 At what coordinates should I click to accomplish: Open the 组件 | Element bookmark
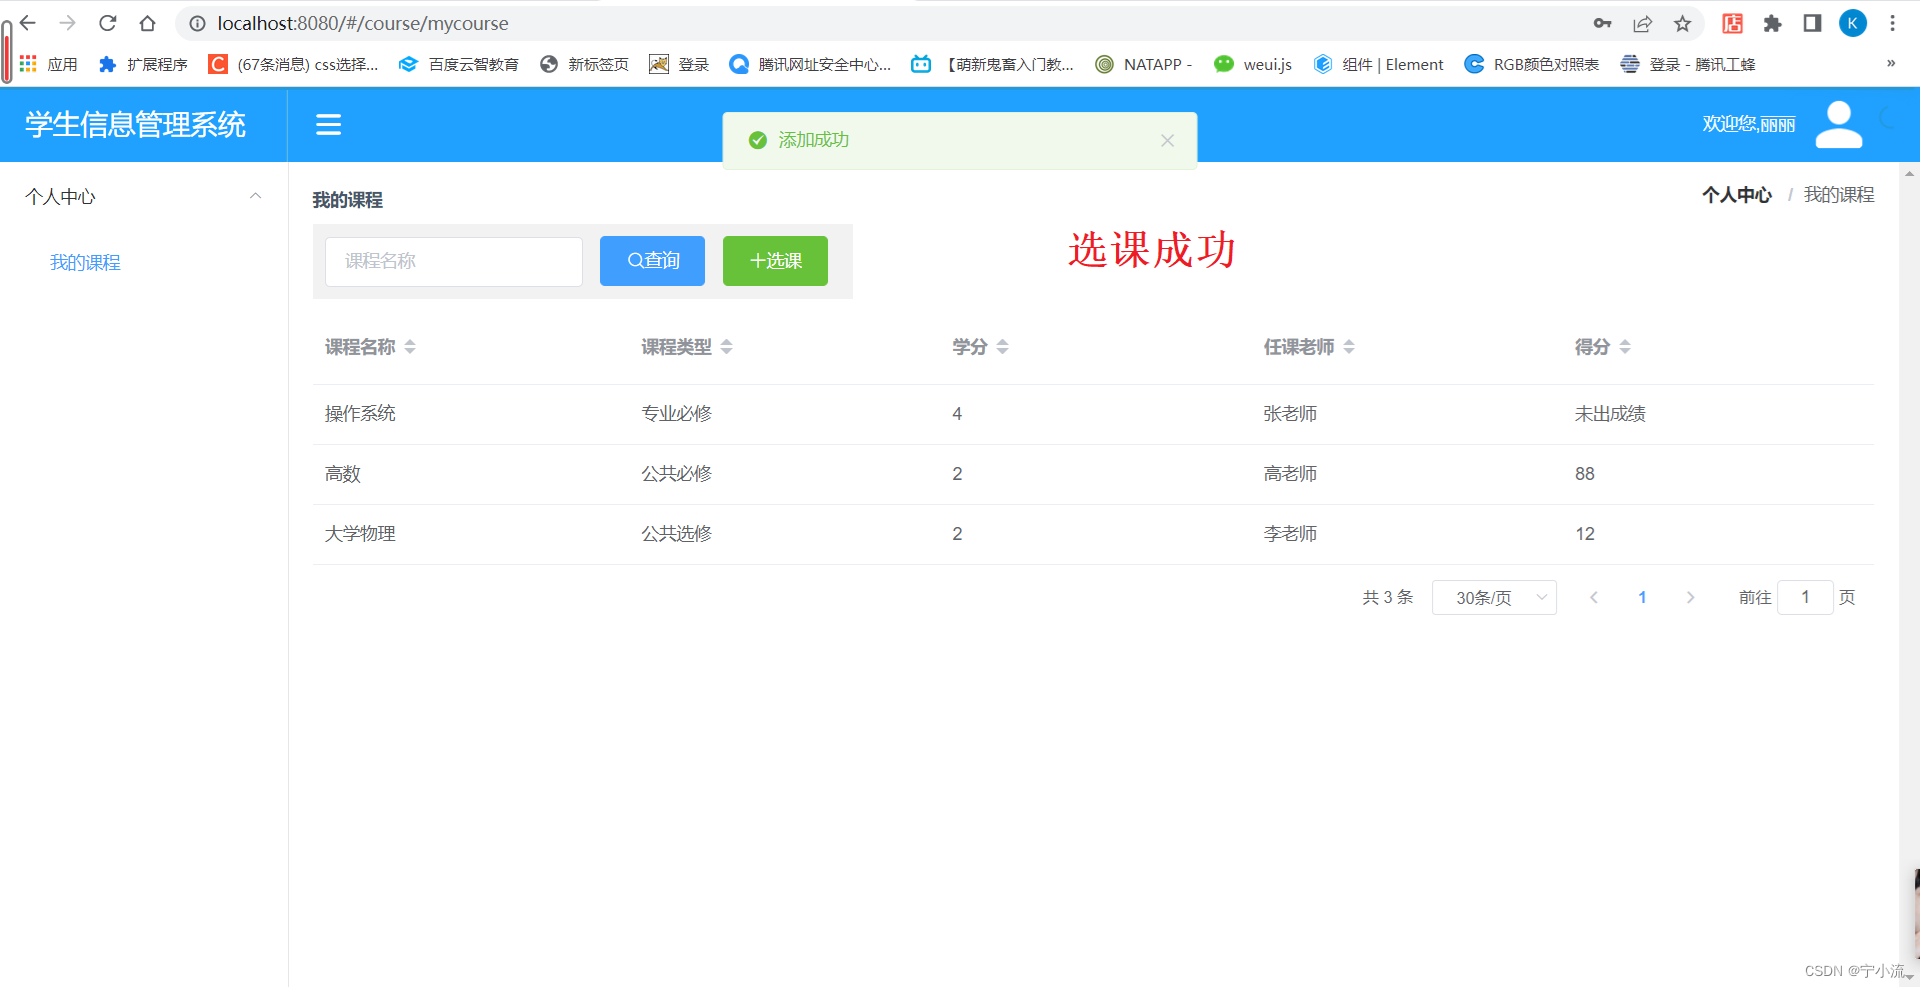[1379, 64]
